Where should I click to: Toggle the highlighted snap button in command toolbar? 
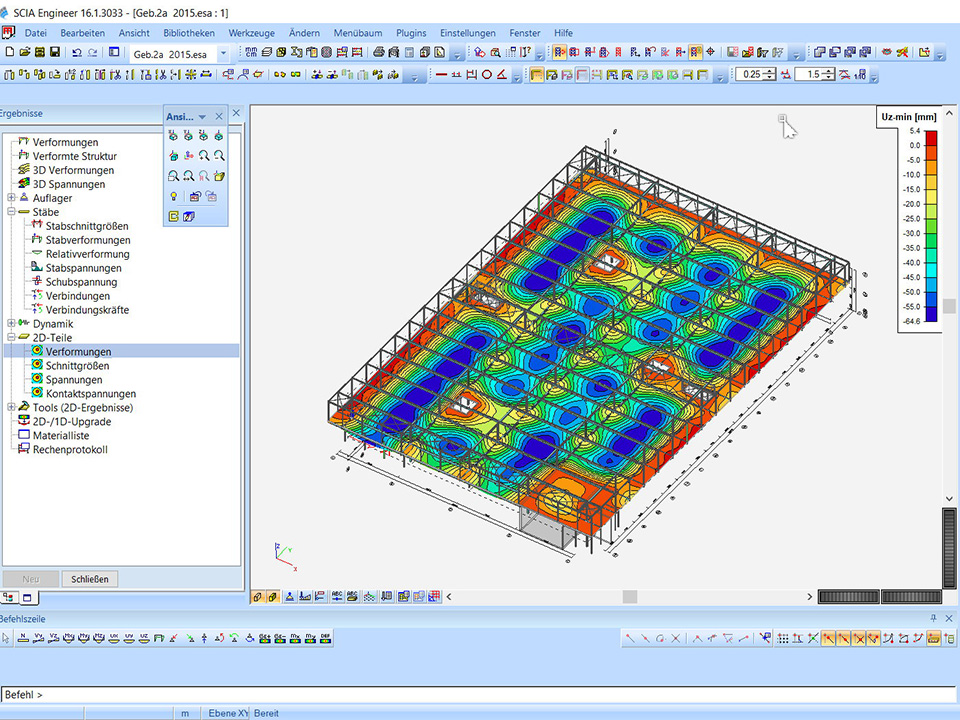830,638
